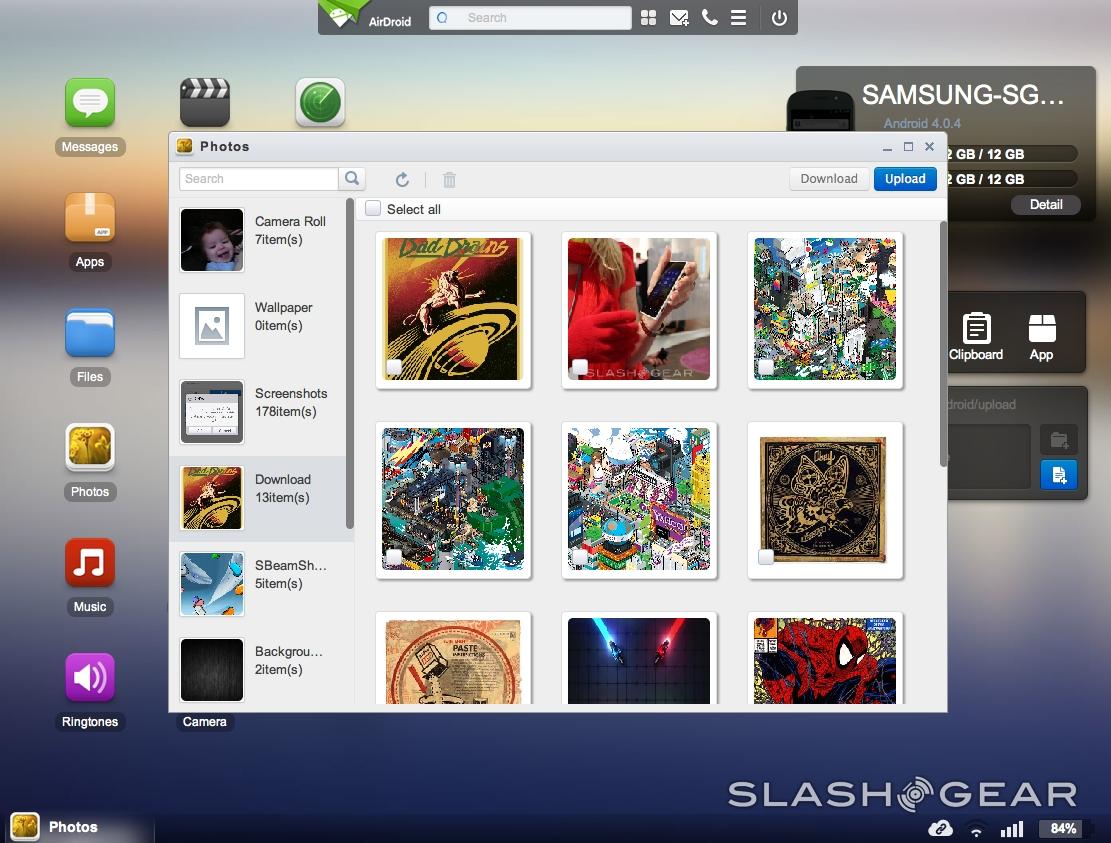Open the Ringtones app icon

coord(90,679)
